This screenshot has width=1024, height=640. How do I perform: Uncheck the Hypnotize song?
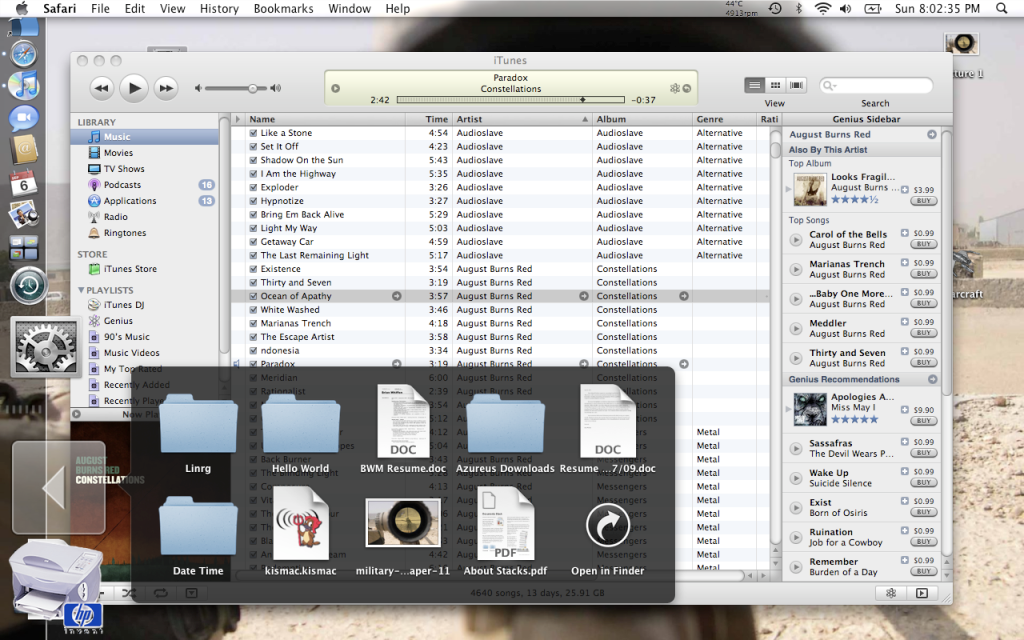[x=253, y=201]
